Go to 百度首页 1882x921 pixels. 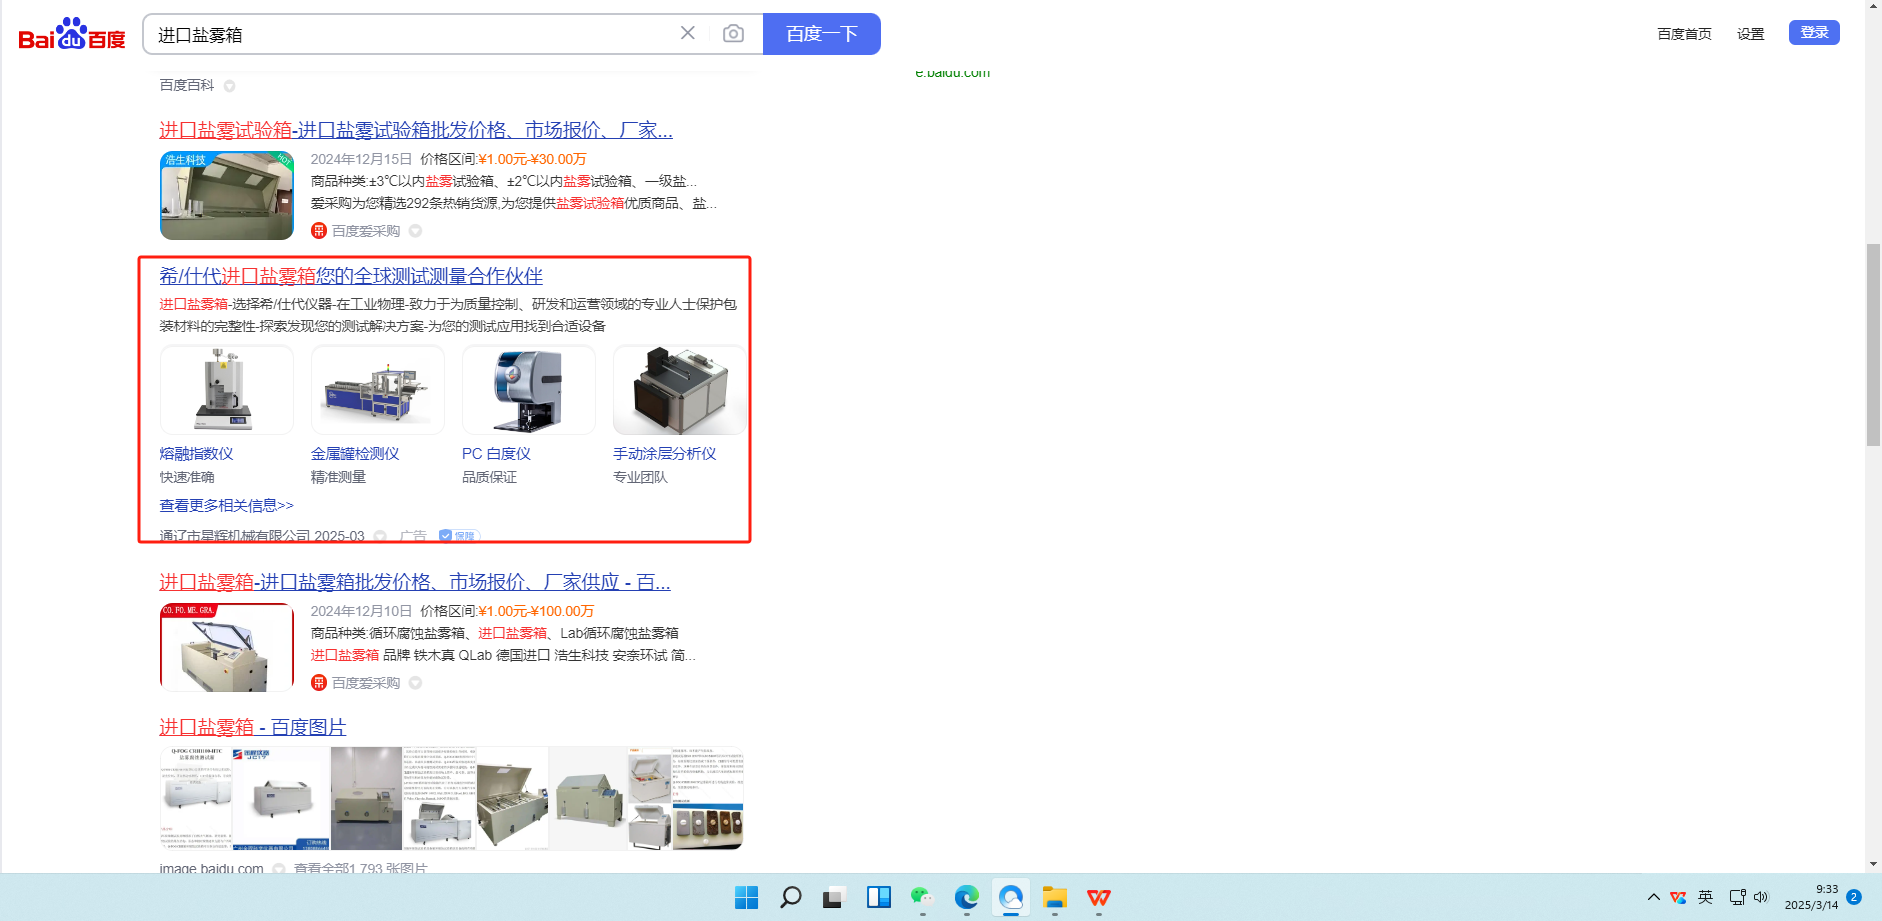[x=1684, y=34]
